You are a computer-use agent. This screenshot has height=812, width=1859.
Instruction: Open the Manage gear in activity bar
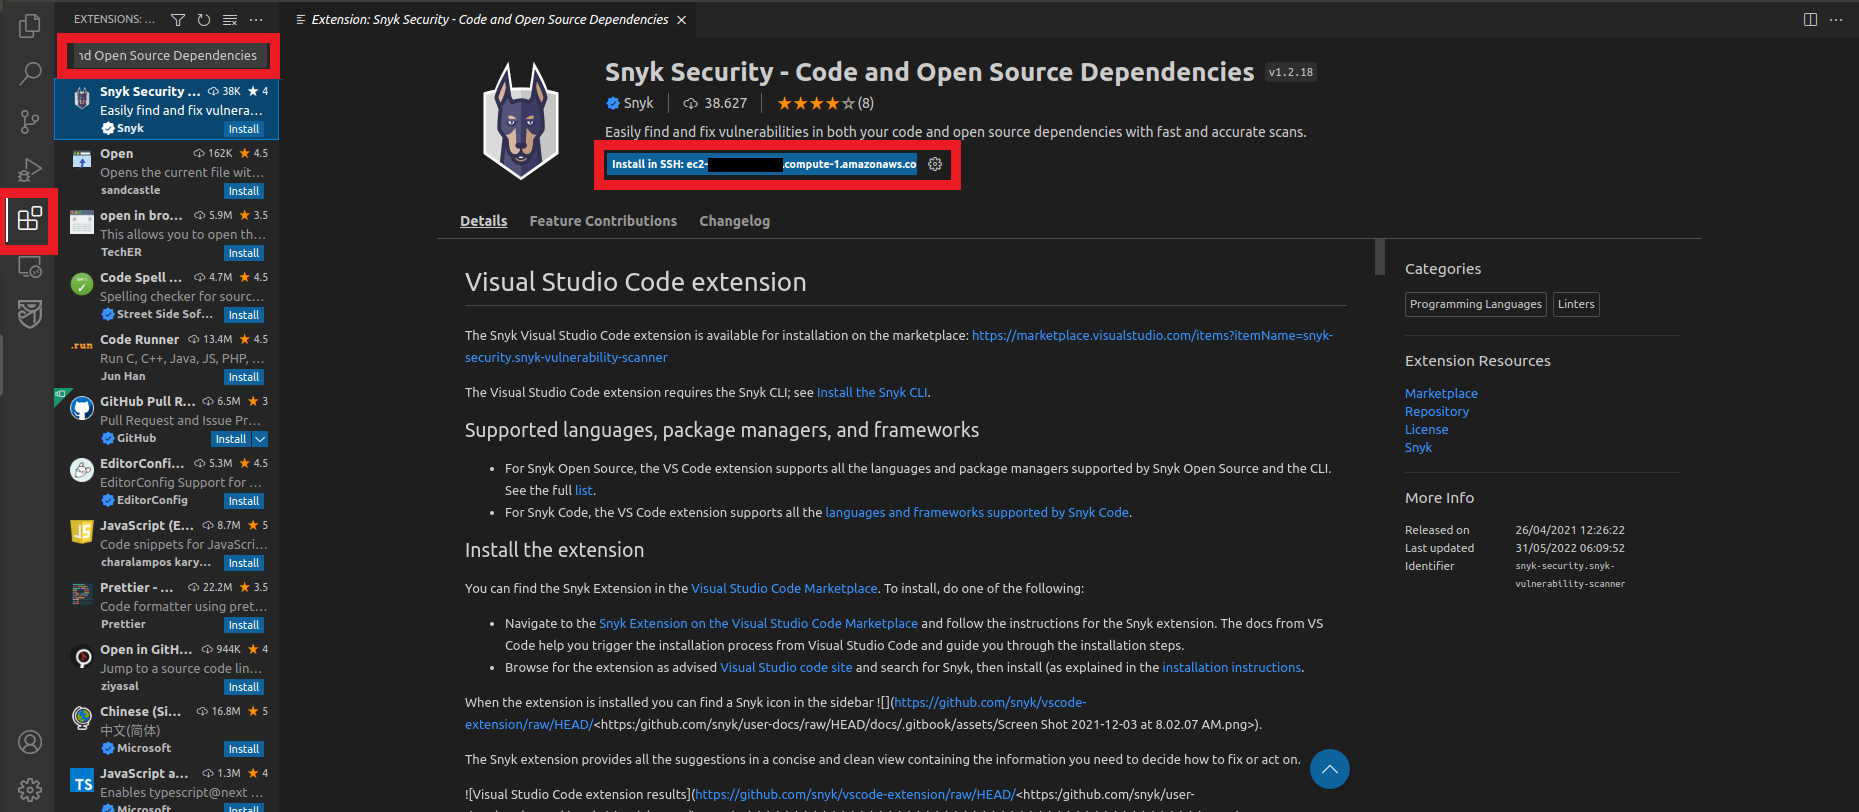30,790
